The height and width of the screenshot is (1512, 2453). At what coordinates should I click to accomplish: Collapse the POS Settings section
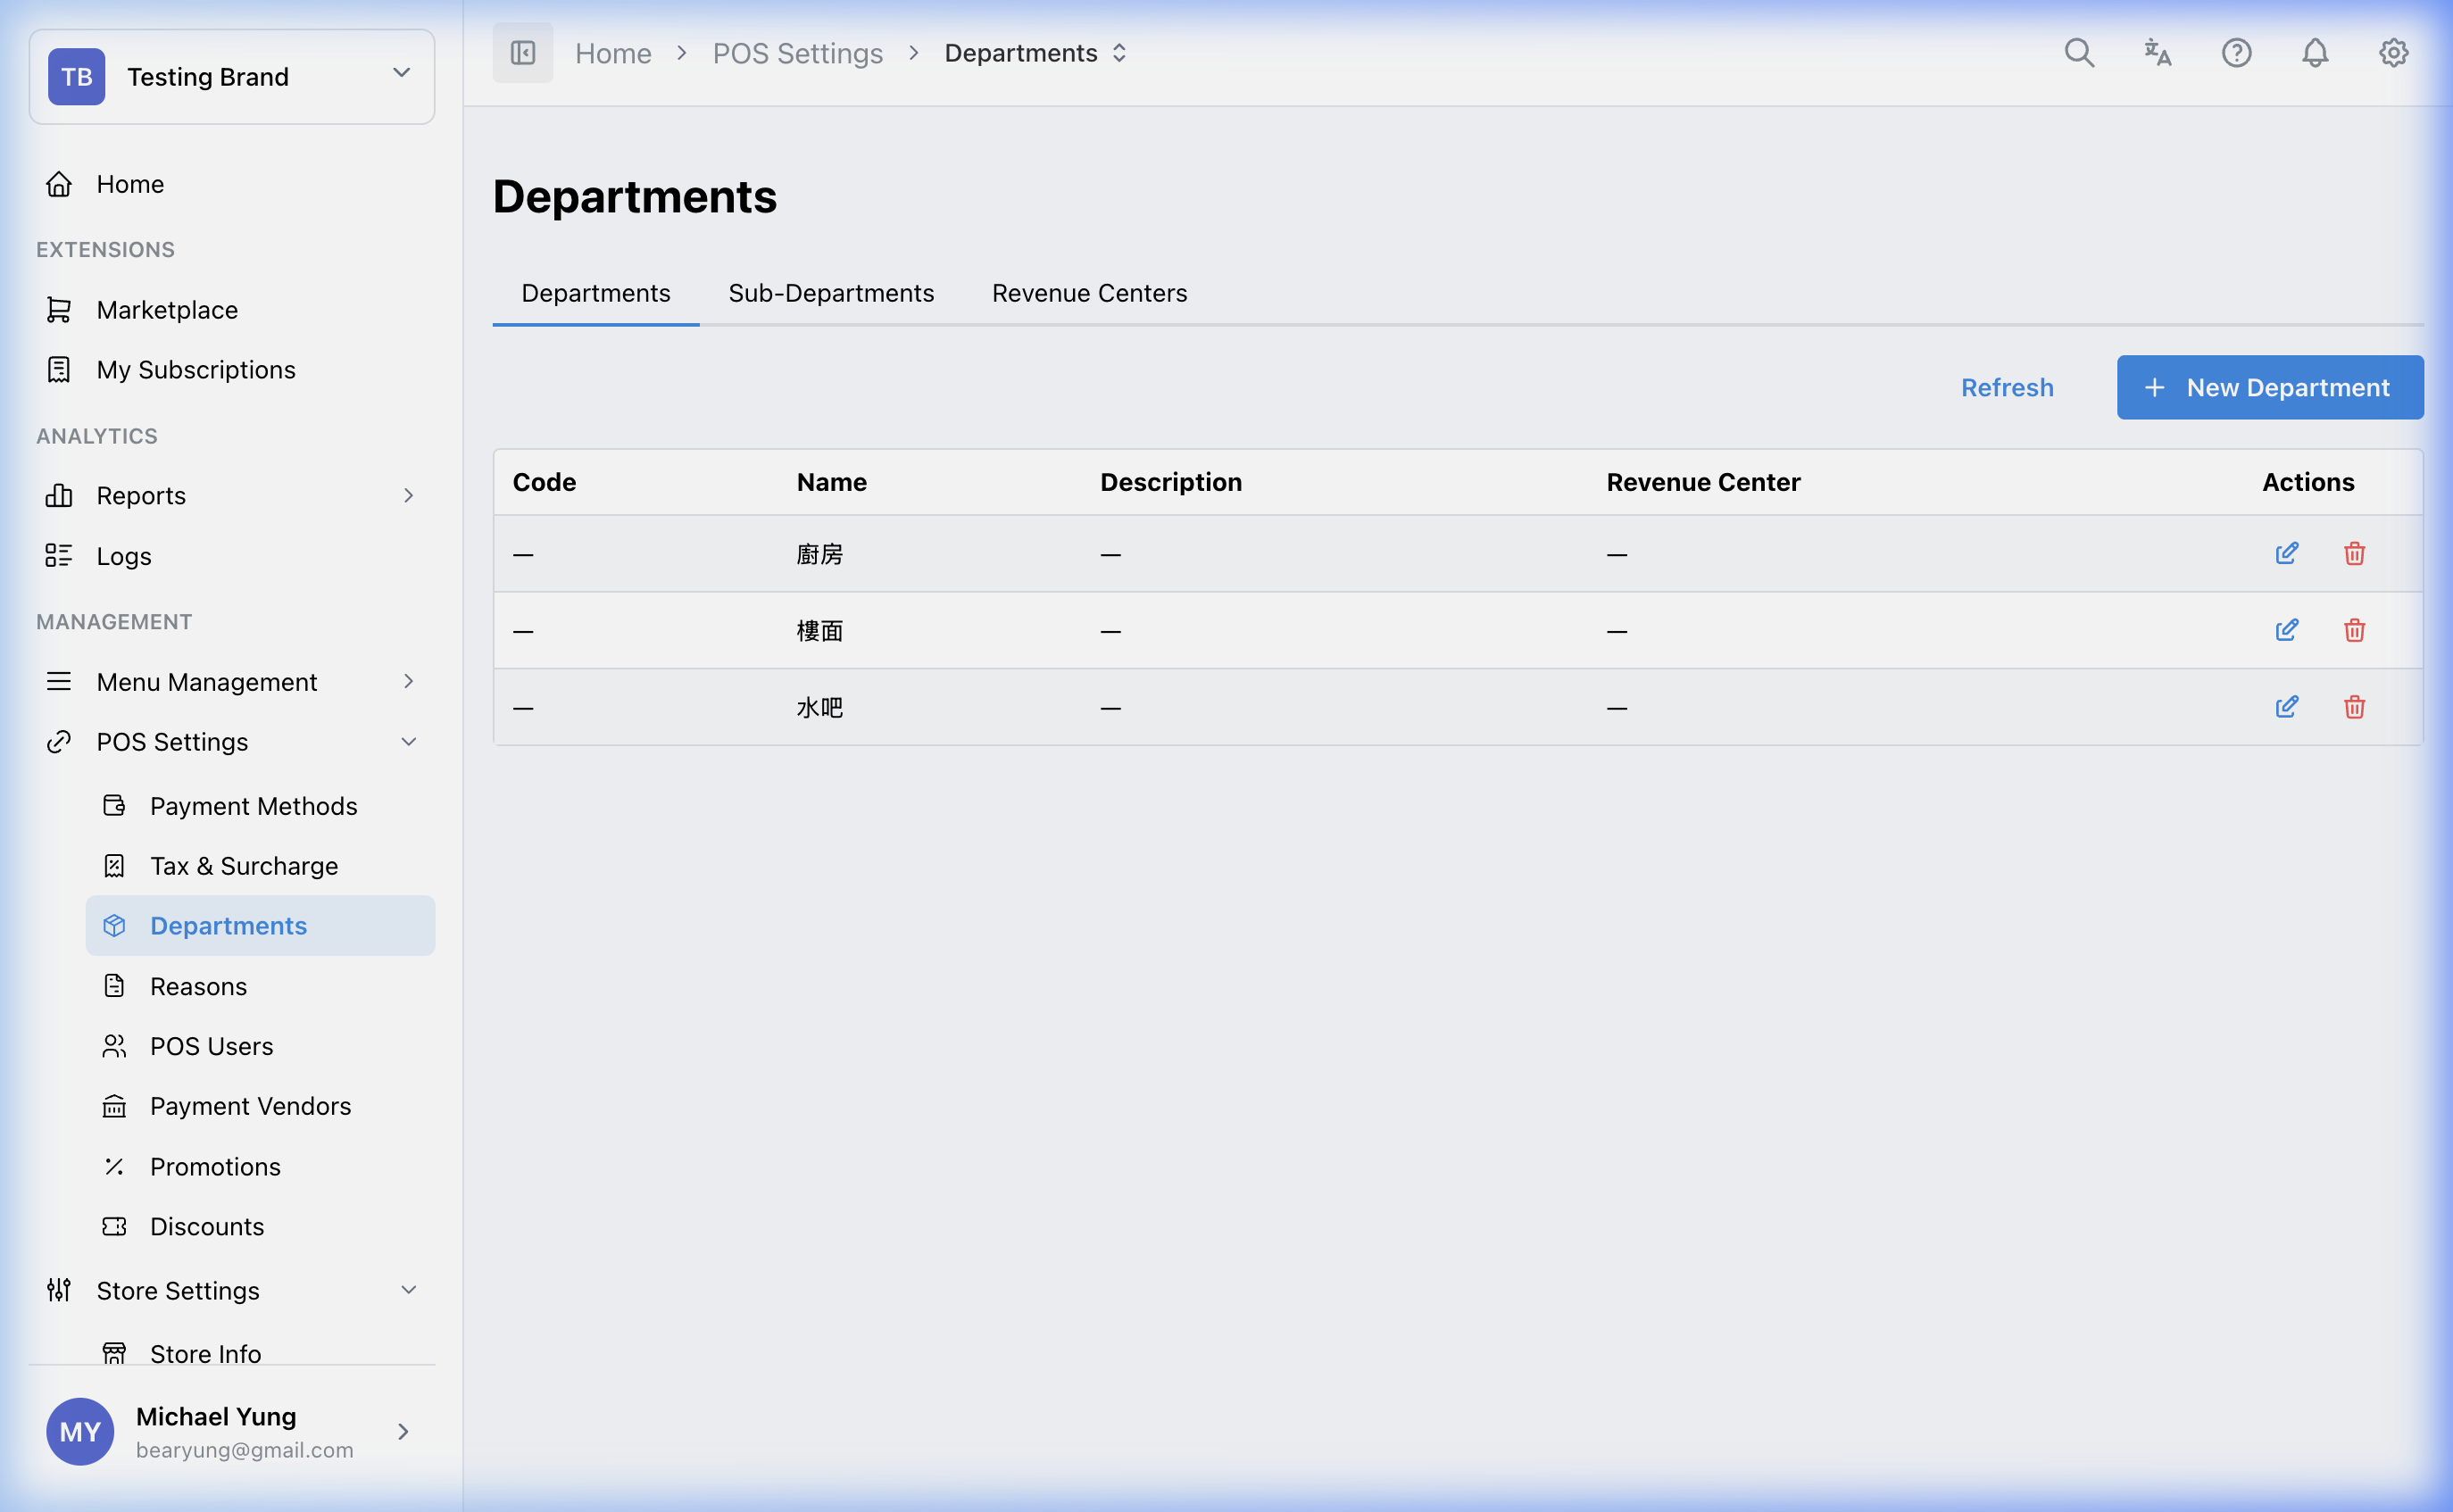(x=408, y=742)
